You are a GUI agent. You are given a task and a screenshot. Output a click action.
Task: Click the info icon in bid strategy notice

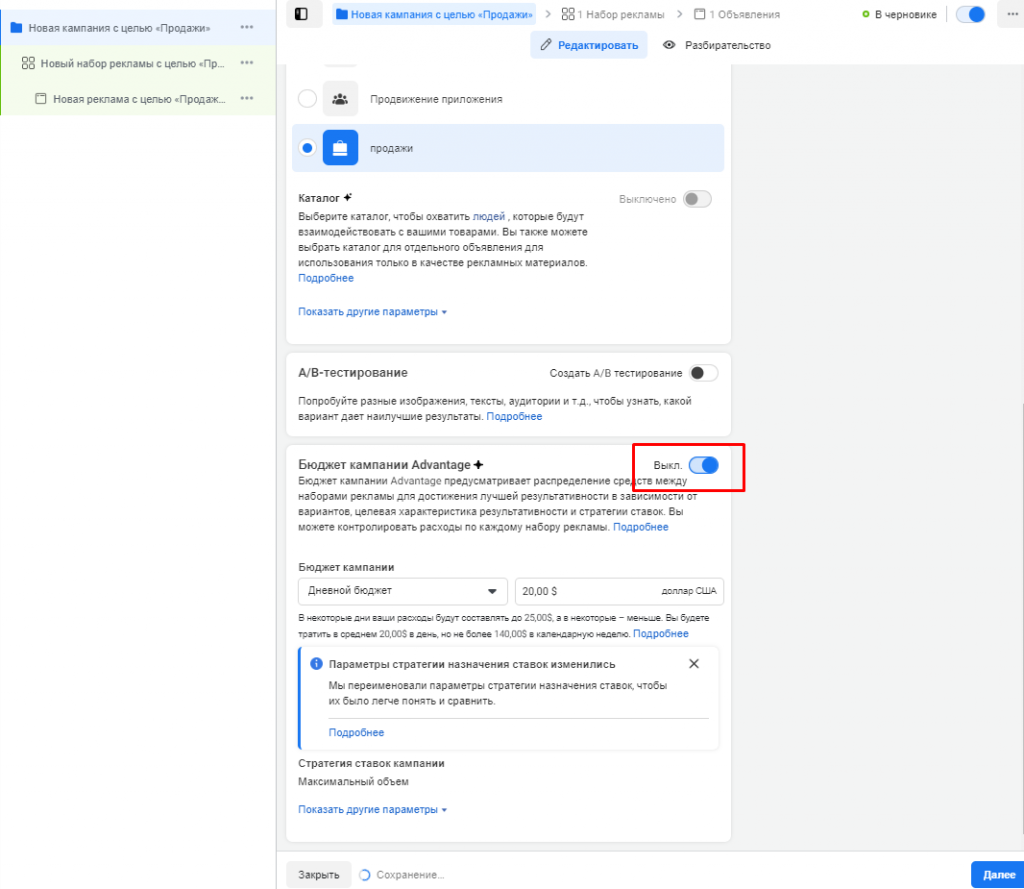[x=316, y=664]
